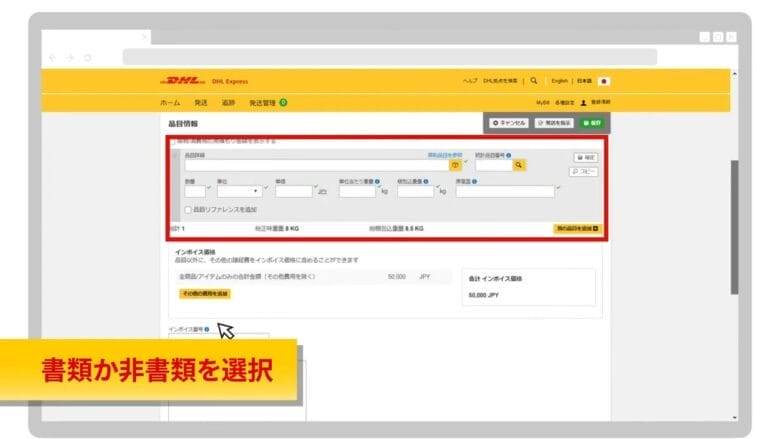Click the blue link above item description field
This screenshot has height=439, width=780.
445,155
